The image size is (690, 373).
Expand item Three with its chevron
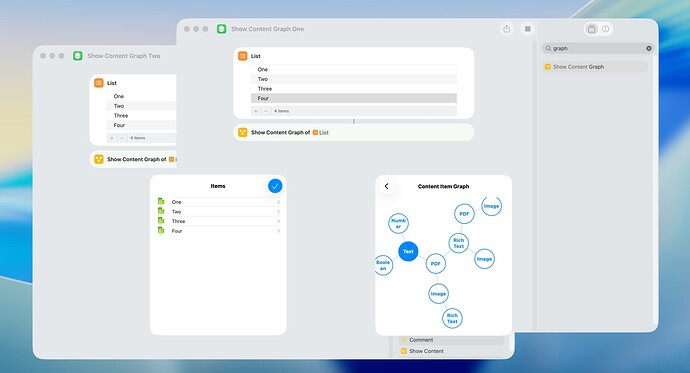279,221
